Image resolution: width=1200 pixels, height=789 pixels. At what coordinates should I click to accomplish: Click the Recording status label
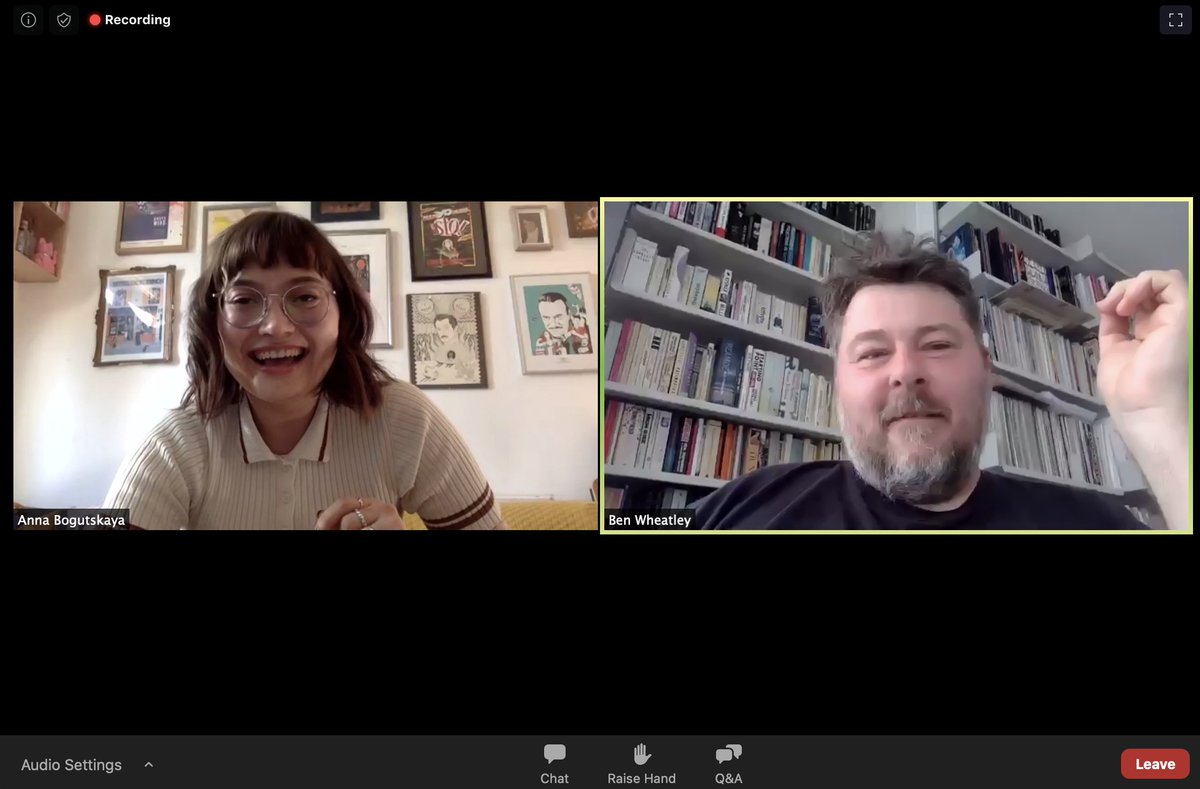(138, 19)
